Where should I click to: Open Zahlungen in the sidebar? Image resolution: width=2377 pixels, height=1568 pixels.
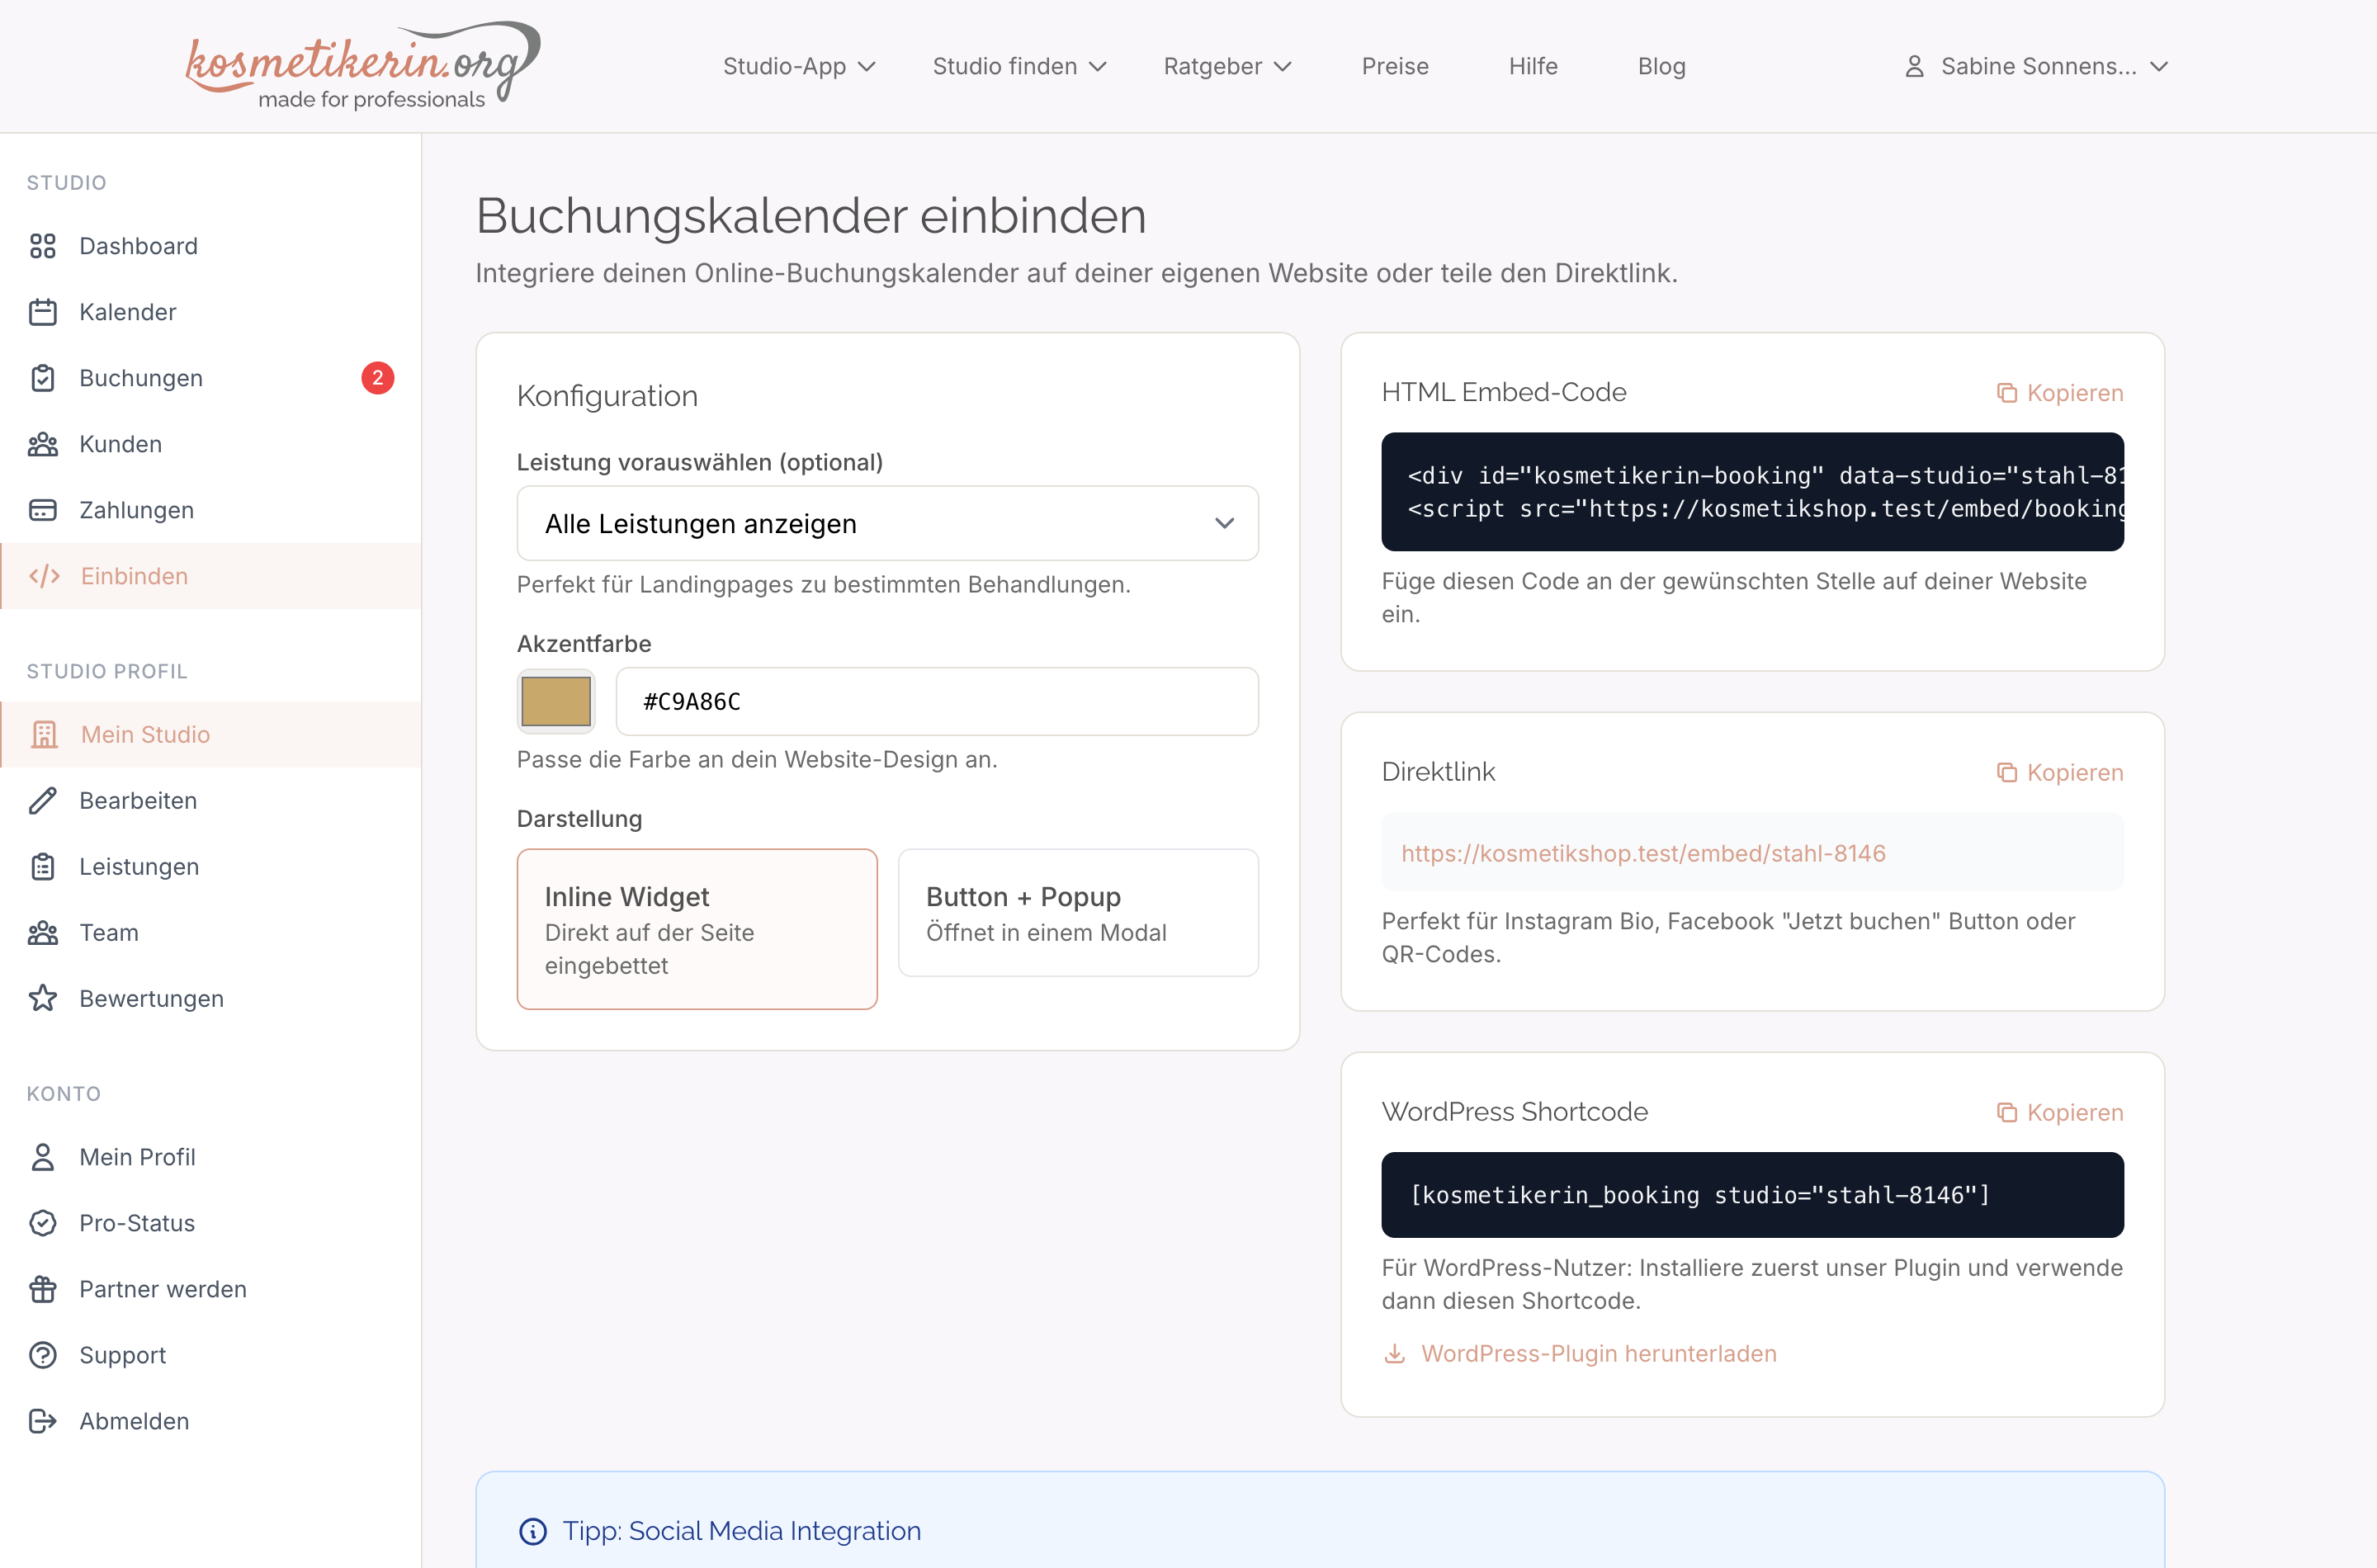pyautogui.click(x=210, y=510)
